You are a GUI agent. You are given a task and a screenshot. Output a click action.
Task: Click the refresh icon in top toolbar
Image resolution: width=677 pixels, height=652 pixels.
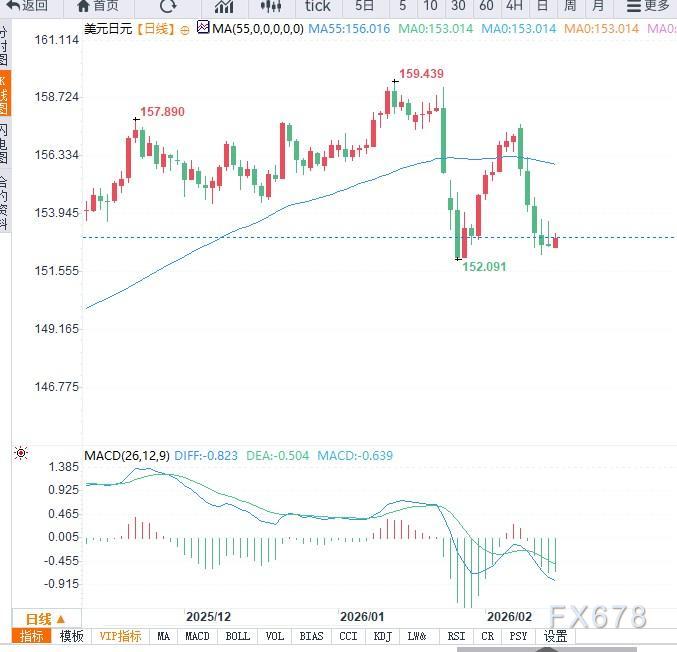tap(167, 6)
